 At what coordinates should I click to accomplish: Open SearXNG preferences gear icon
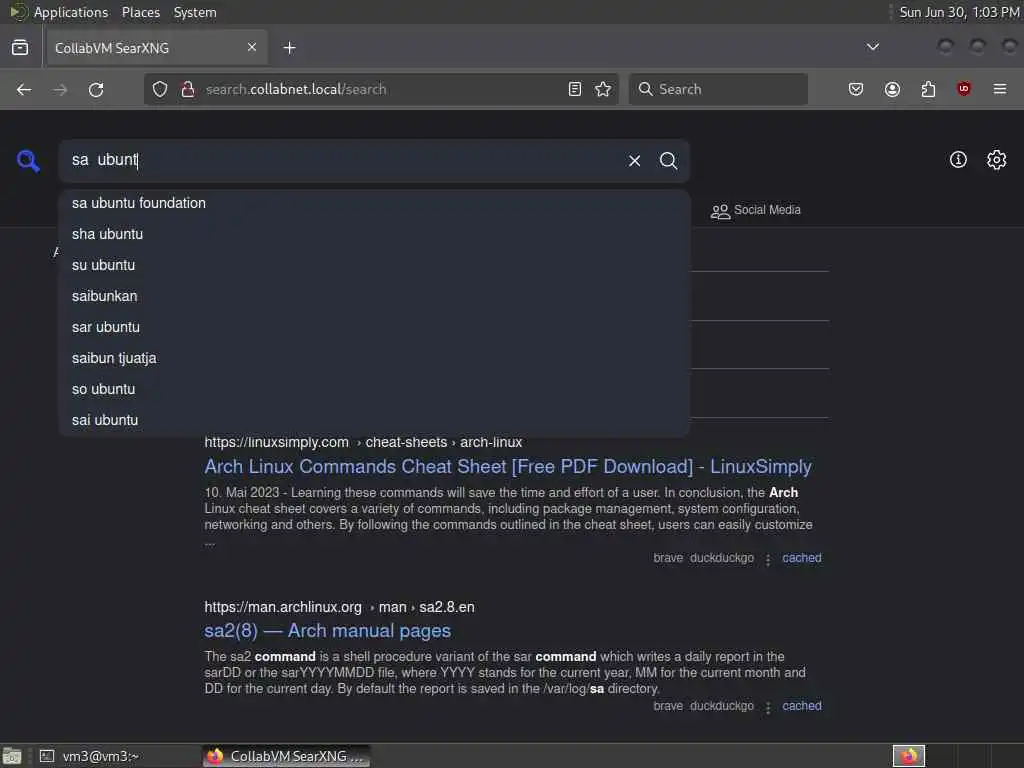tap(997, 160)
